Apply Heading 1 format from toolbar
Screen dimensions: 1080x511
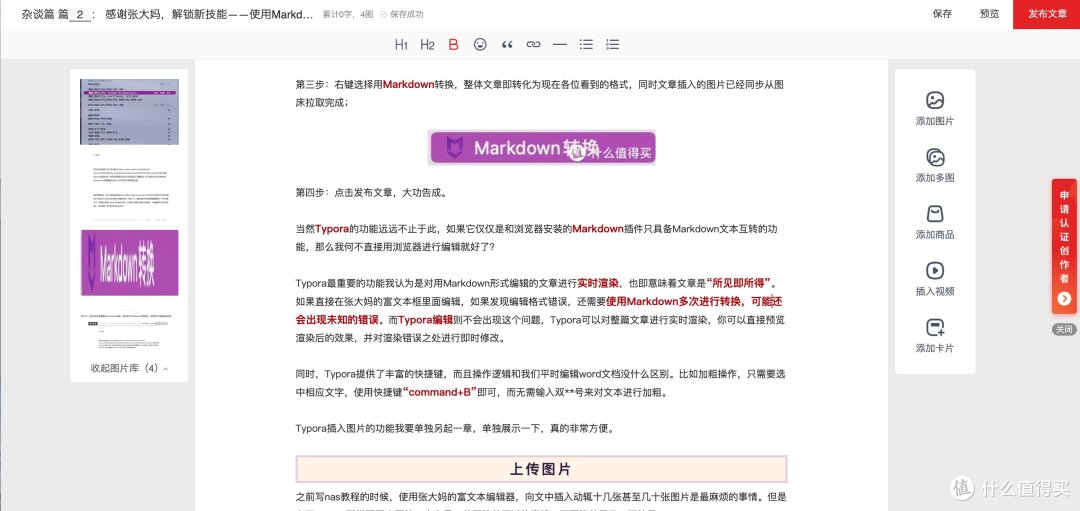coord(401,45)
